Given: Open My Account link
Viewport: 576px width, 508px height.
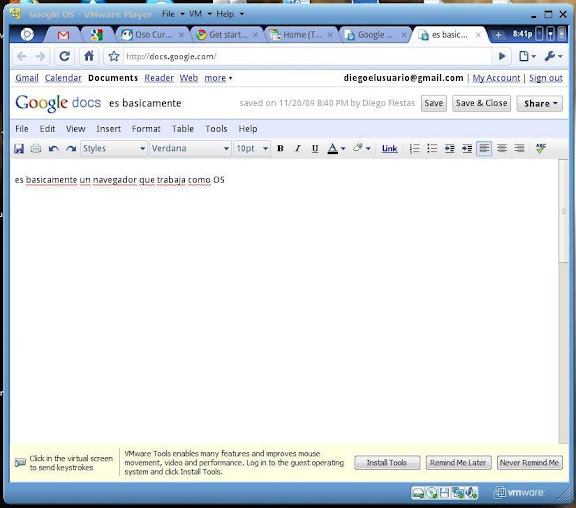Looking at the screenshot, I should (496, 78).
